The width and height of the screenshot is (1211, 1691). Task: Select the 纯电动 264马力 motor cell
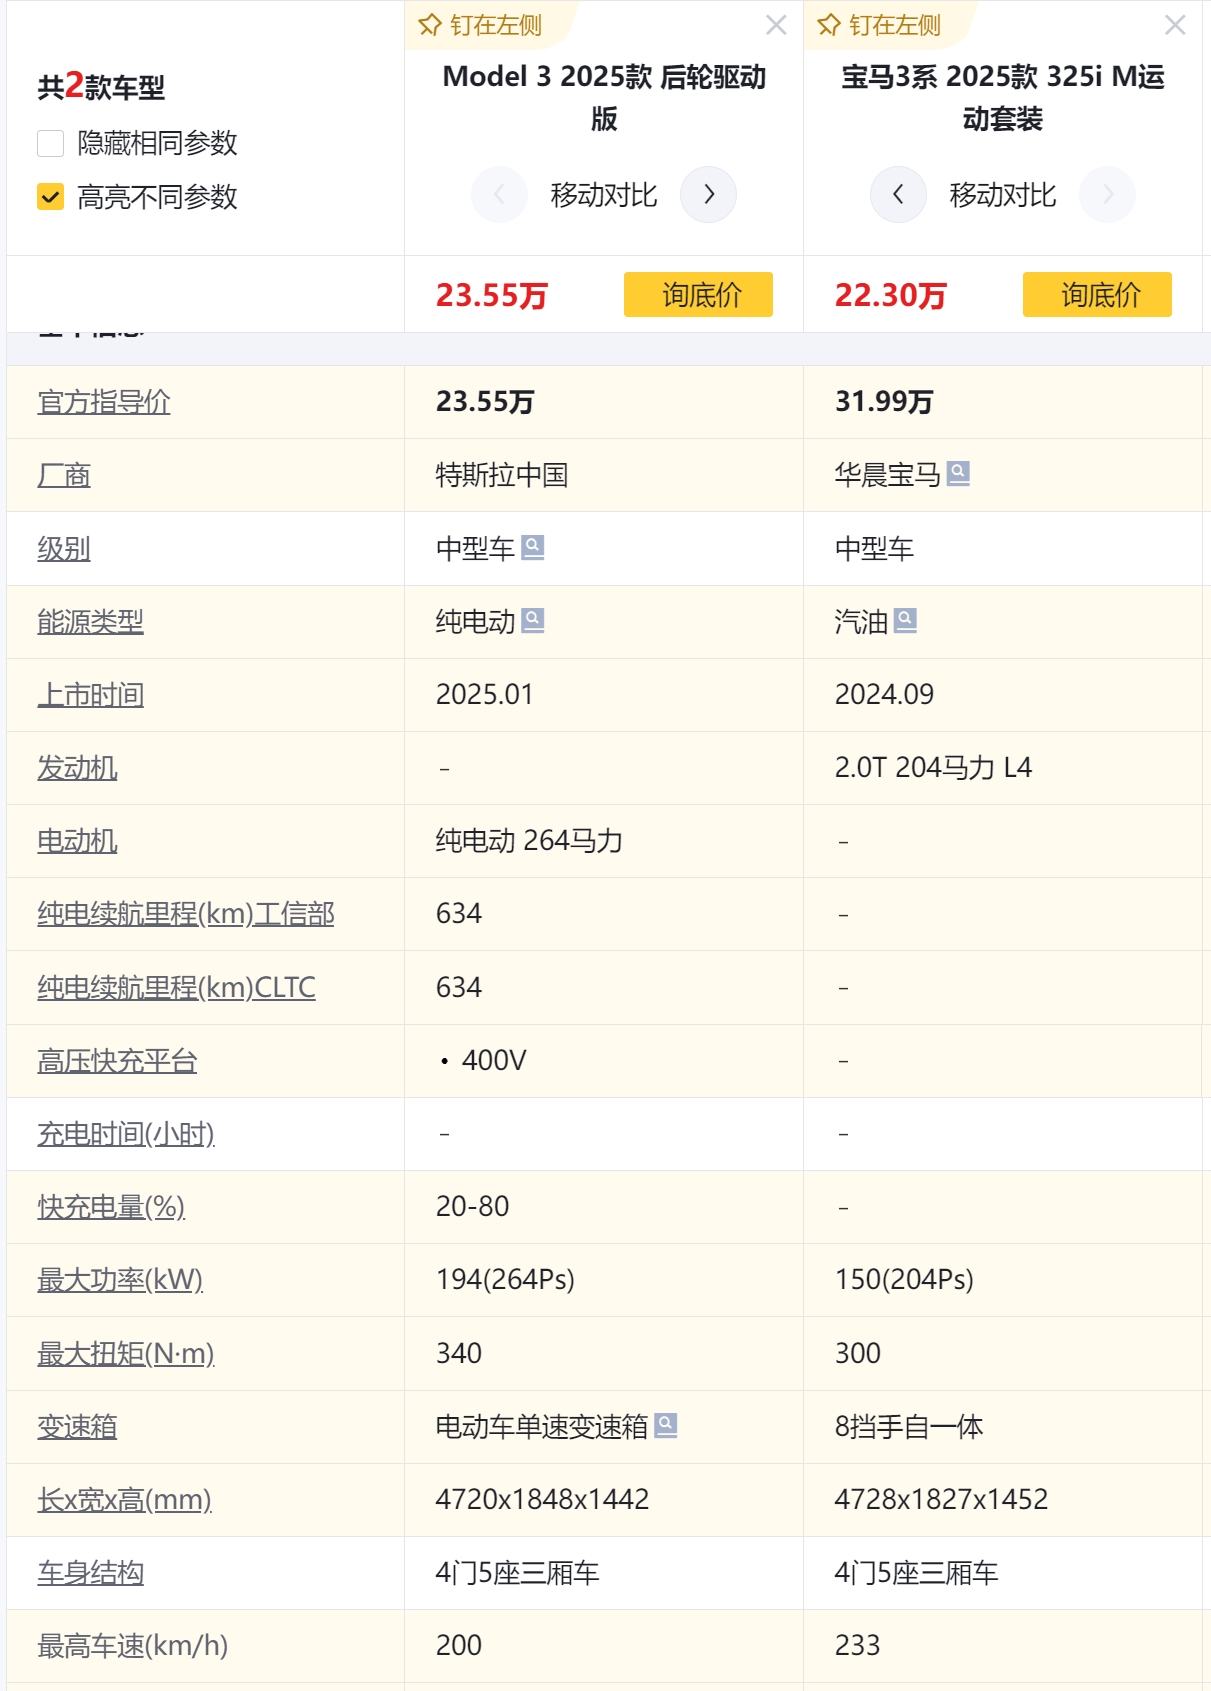(604, 841)
